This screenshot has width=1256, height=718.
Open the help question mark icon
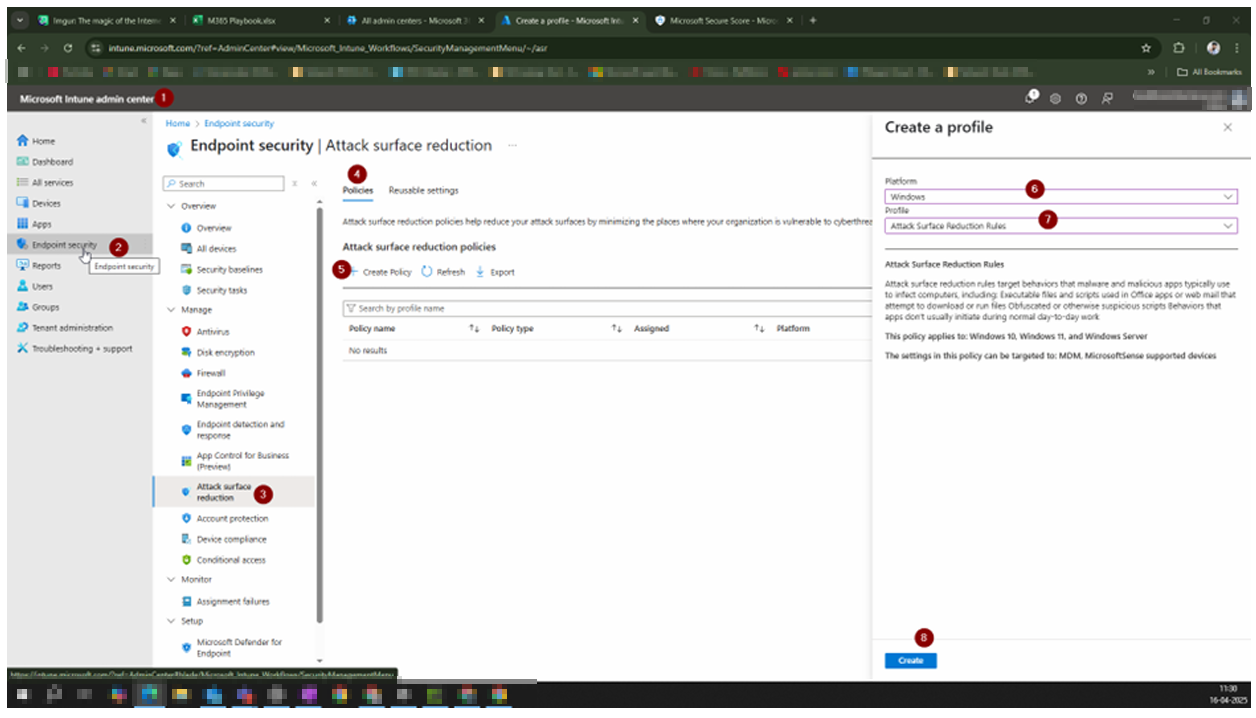pos(1081,99)
